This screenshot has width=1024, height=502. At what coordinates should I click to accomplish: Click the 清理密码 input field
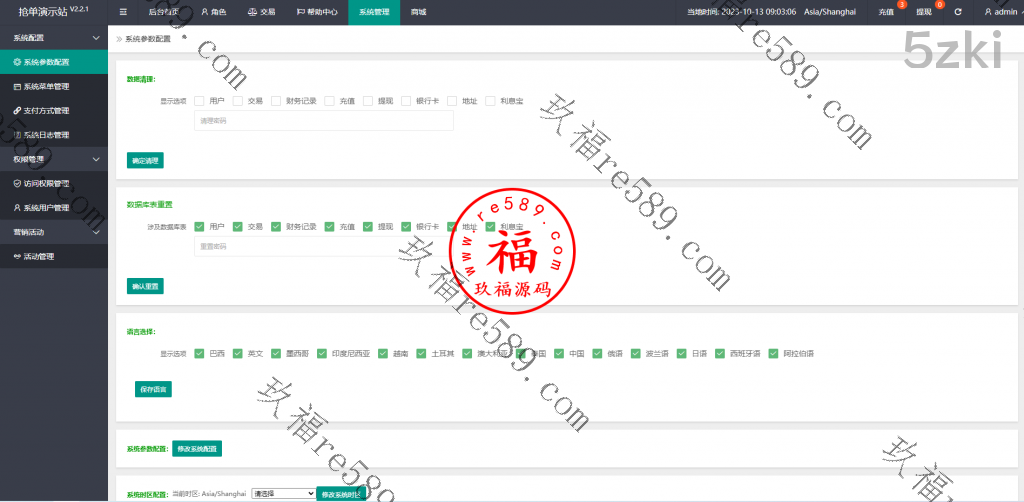pyautogui.click(x=323, y=121)
